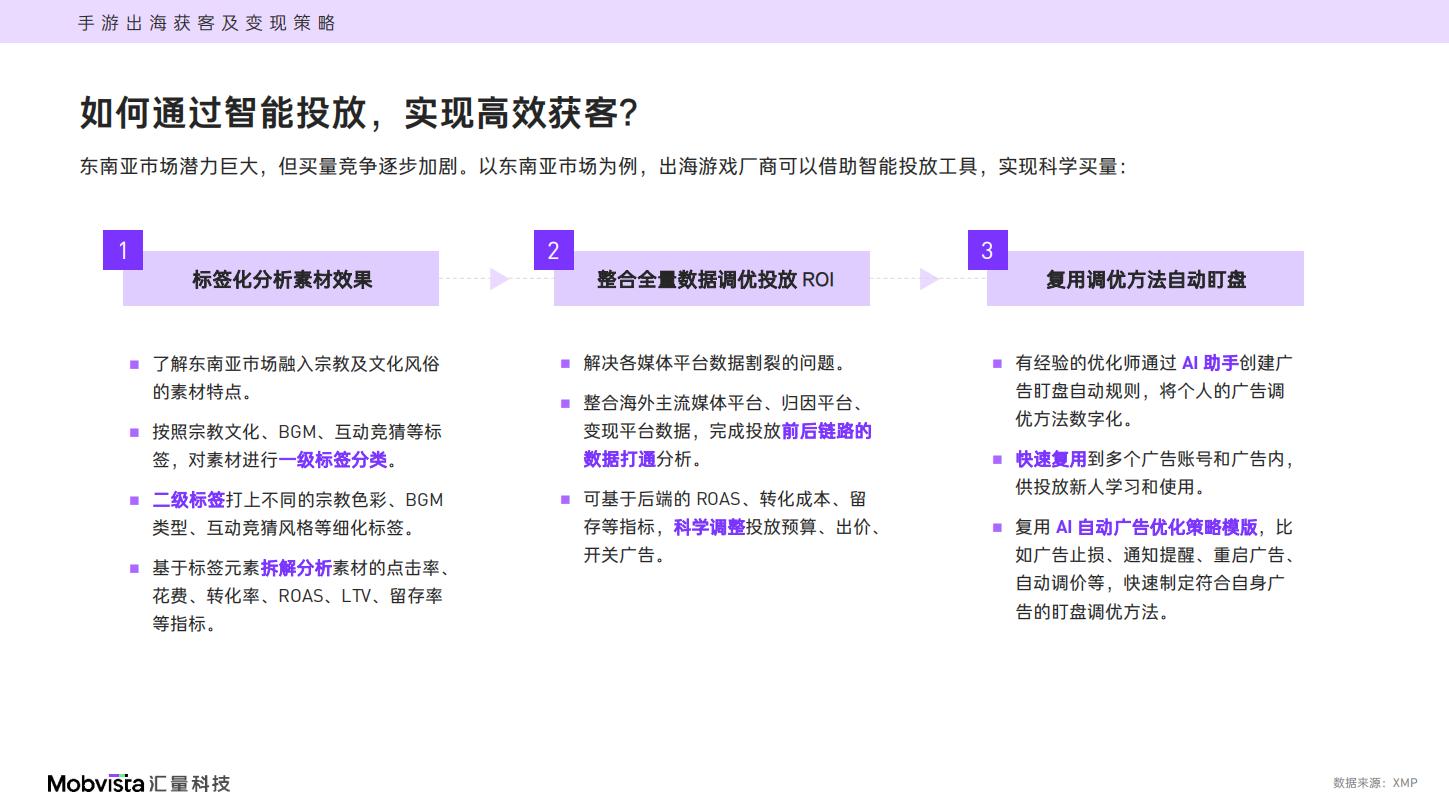Viewport: 1449px width, 809px height.
Task: Click the header text 手游出海获客及变现策略
Action: (x=207, y=22)
